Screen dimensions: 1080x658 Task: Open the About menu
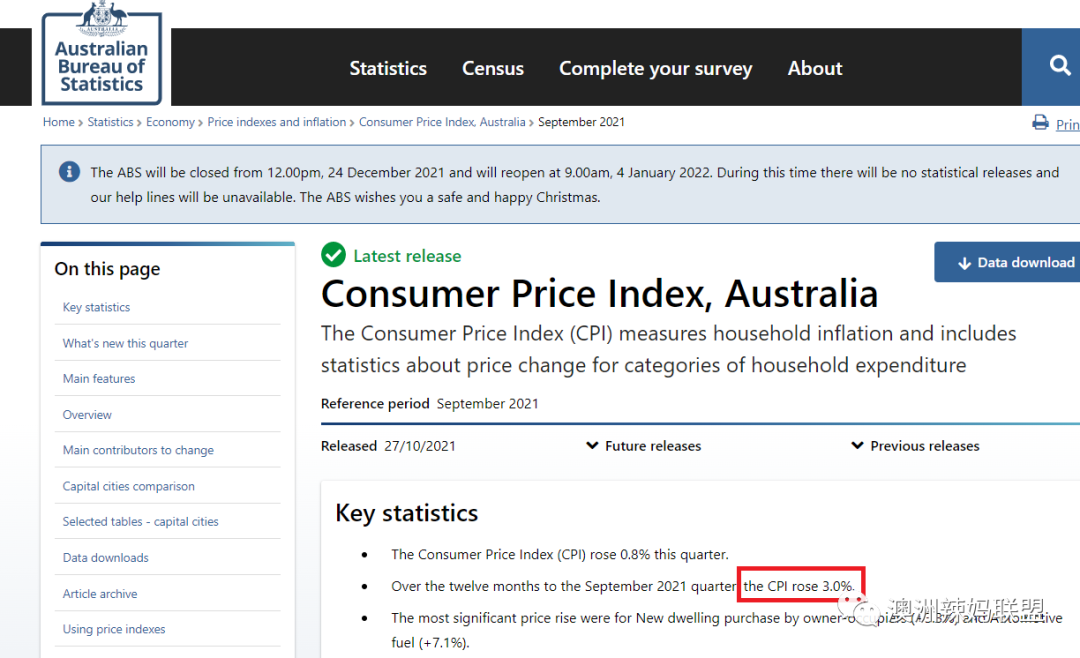click(x=815, y=68)
